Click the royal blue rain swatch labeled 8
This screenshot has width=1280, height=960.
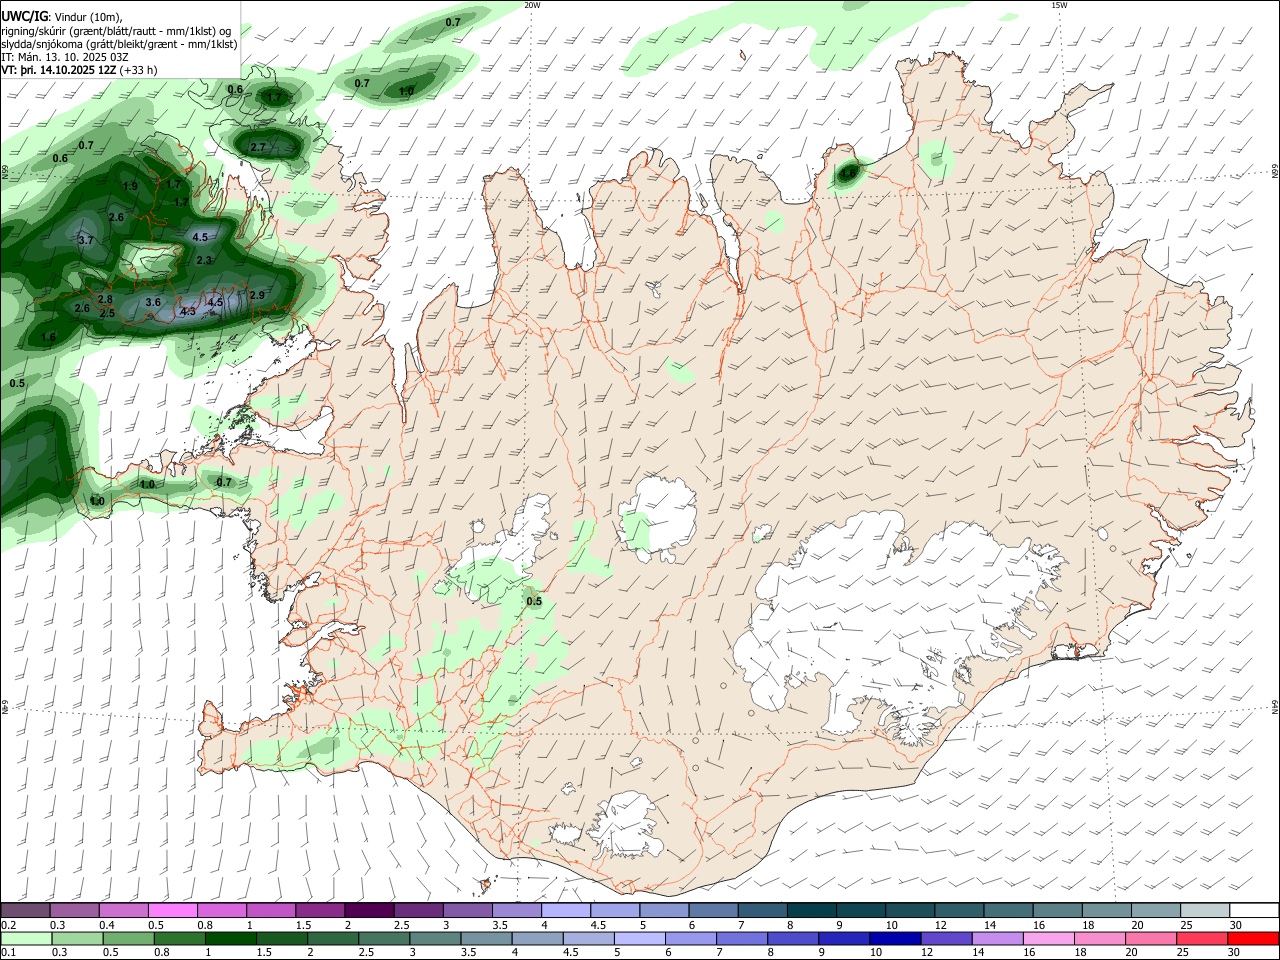click(792, 938)
